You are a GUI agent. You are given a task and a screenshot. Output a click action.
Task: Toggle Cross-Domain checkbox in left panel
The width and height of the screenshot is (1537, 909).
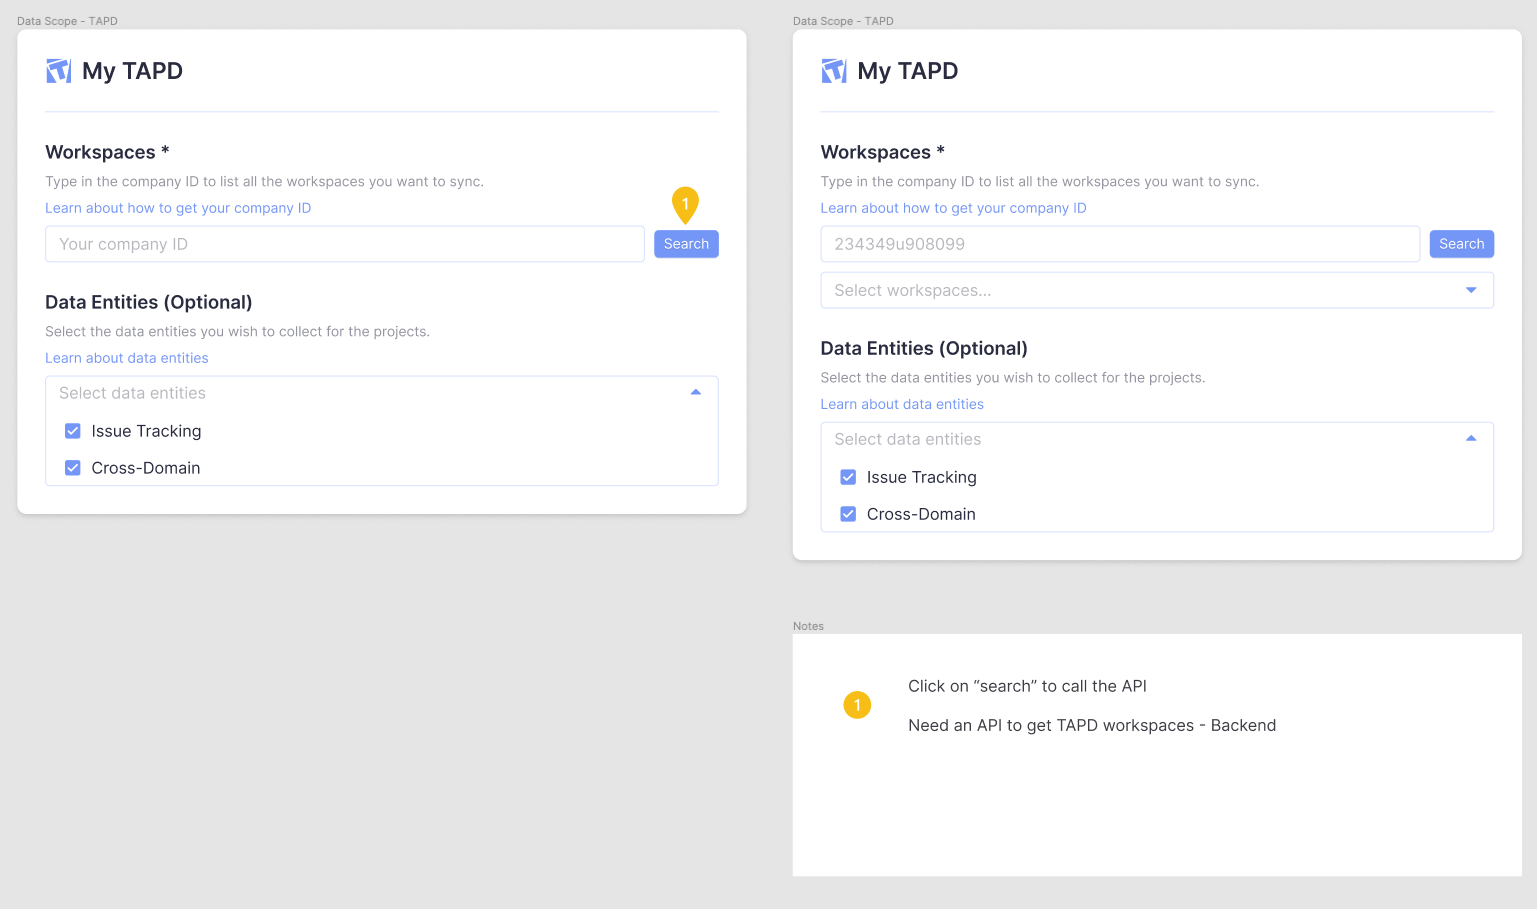tap(73, 468)
